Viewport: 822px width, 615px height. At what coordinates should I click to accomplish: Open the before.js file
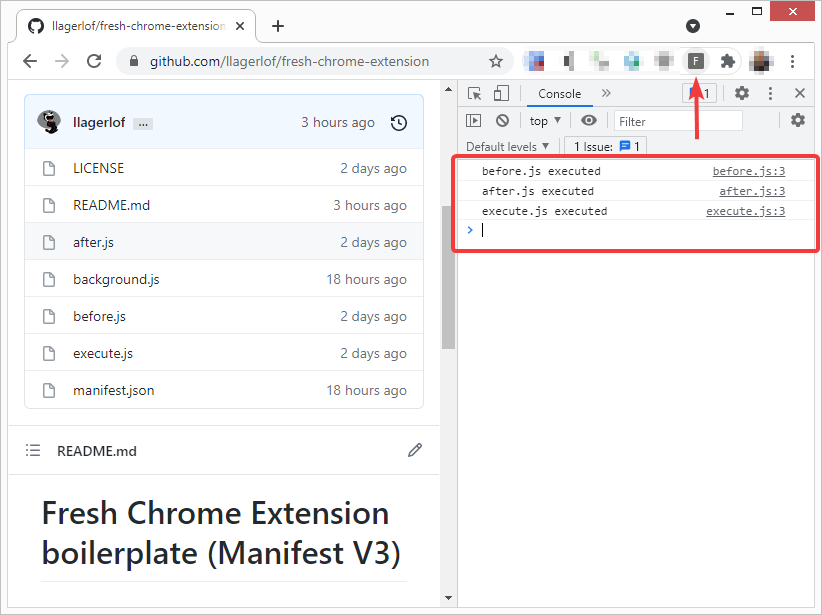click(x=99, y=316)
